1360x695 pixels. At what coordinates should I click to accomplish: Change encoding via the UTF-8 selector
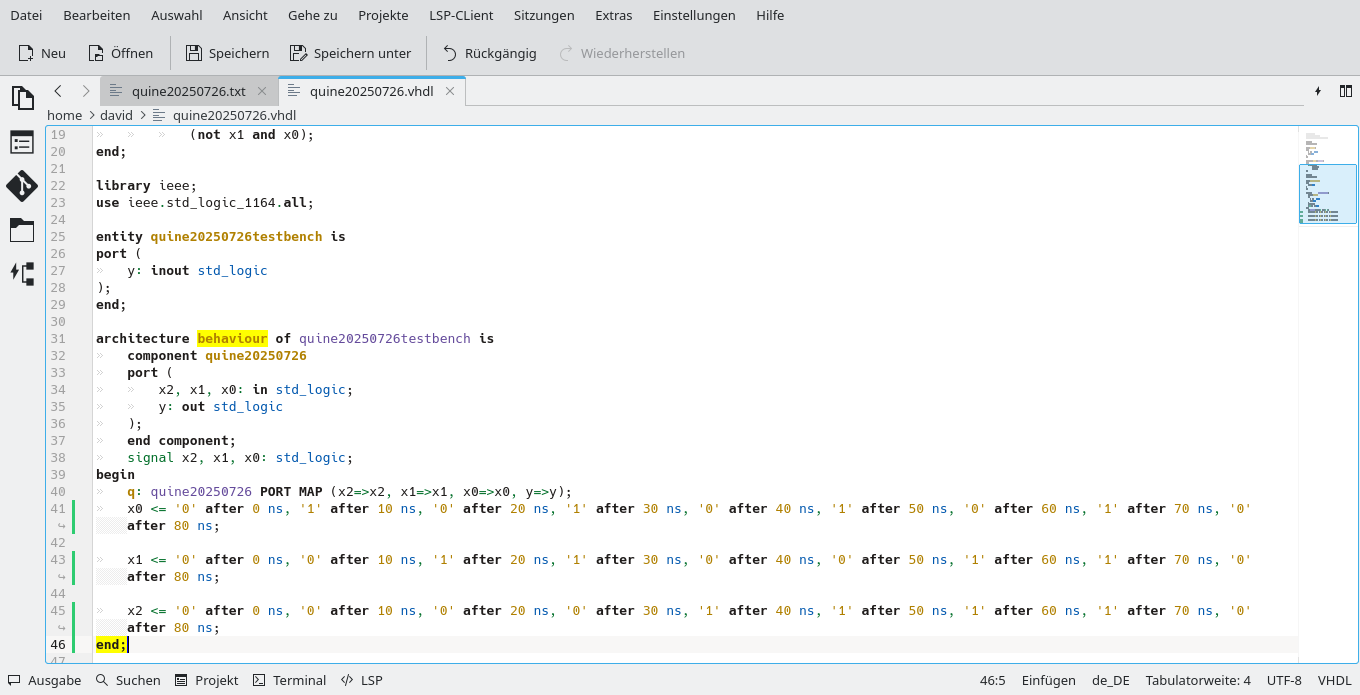(x=1284, y=680)
